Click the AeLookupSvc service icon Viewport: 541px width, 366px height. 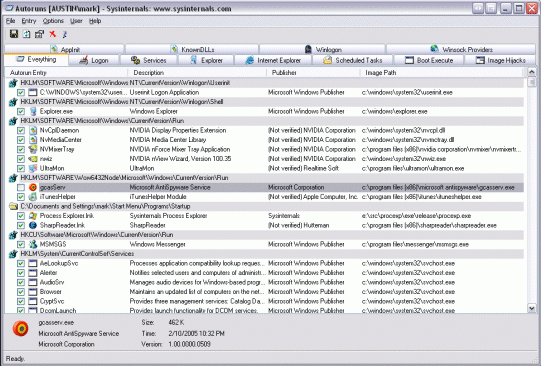33,263
